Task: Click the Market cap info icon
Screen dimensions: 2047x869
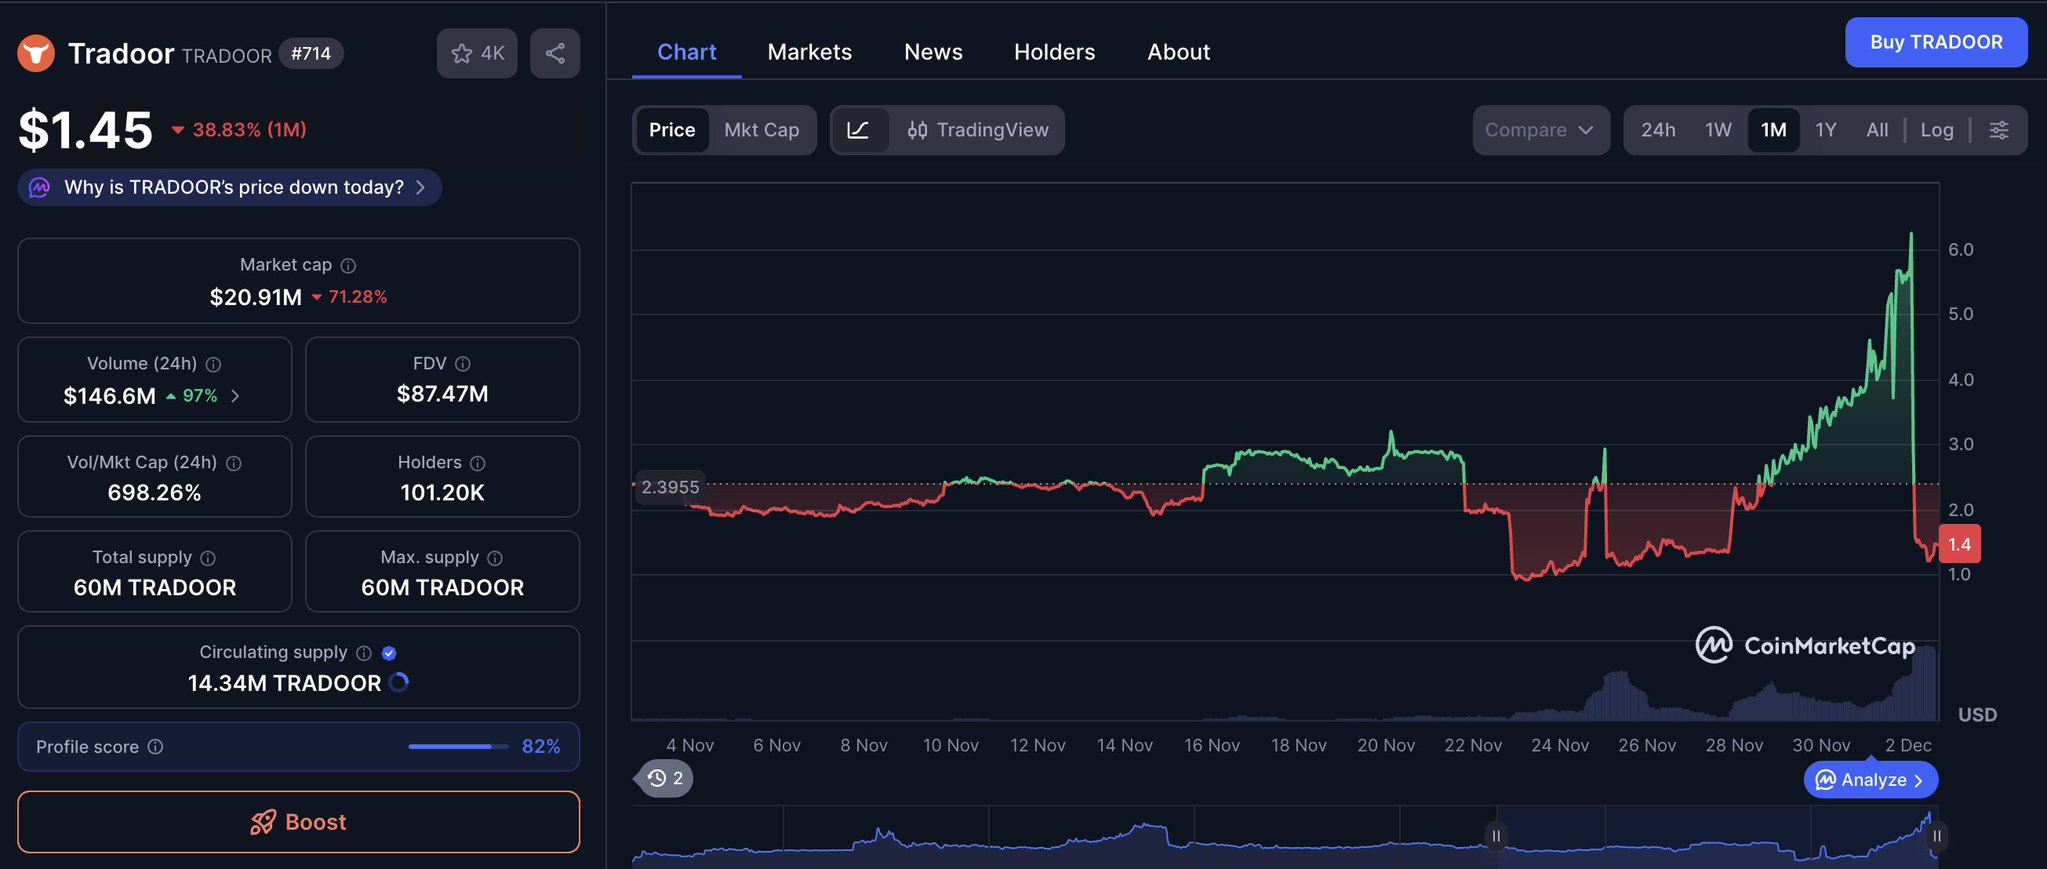Action: click(348, 265)
